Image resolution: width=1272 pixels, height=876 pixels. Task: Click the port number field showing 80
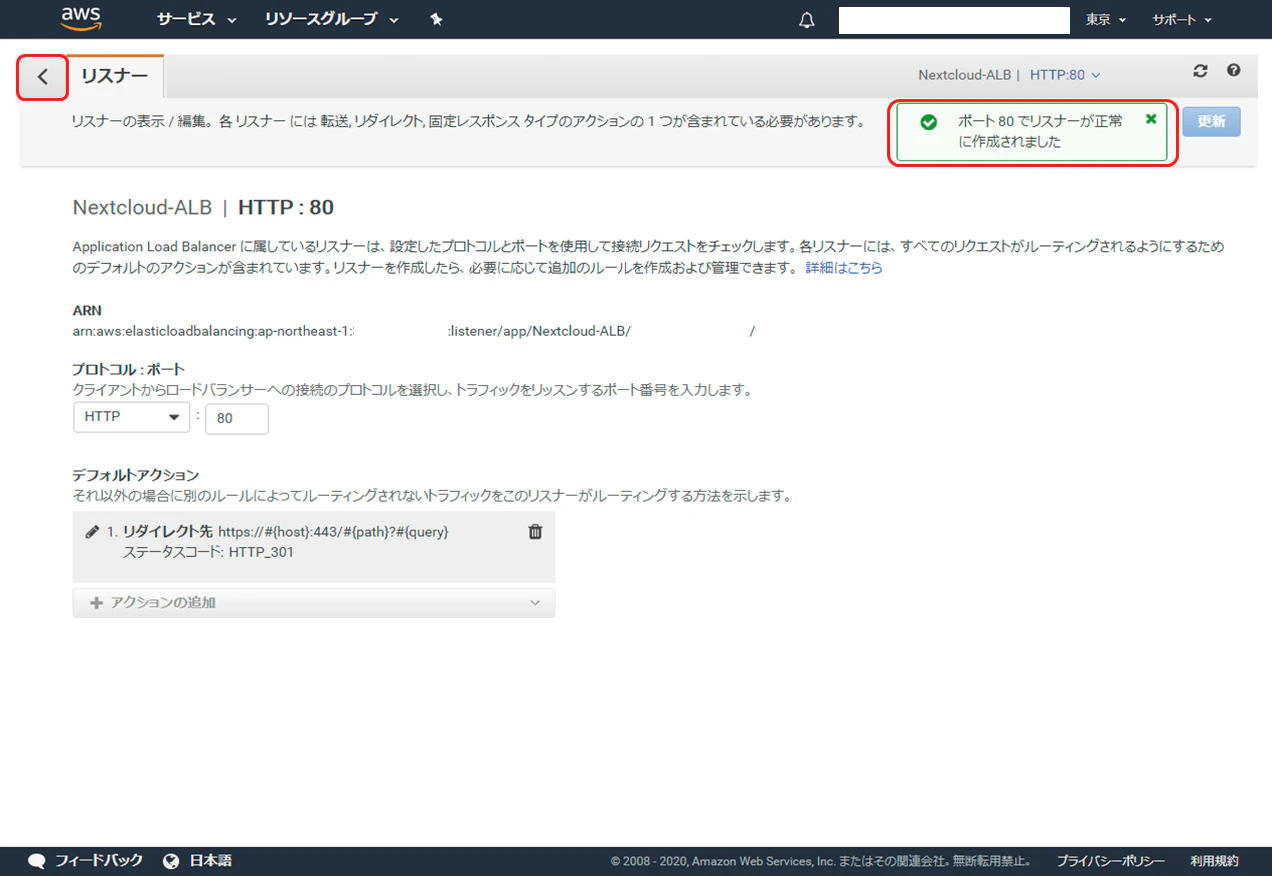pos(237,419)
